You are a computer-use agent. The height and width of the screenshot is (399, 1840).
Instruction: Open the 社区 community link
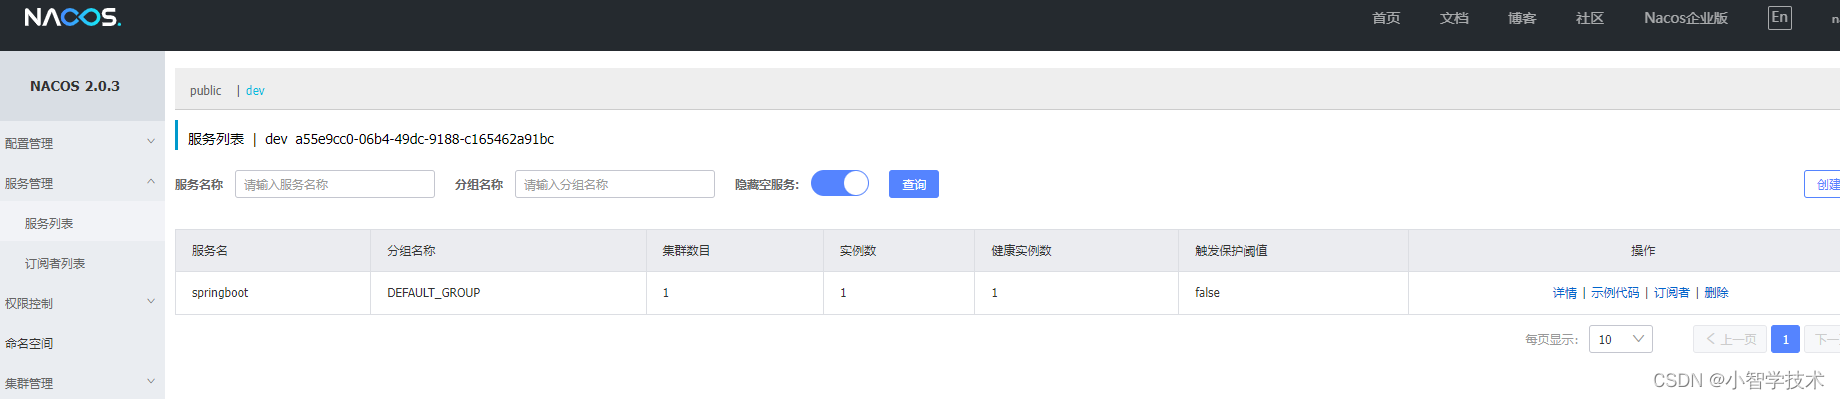[1590, 18]
